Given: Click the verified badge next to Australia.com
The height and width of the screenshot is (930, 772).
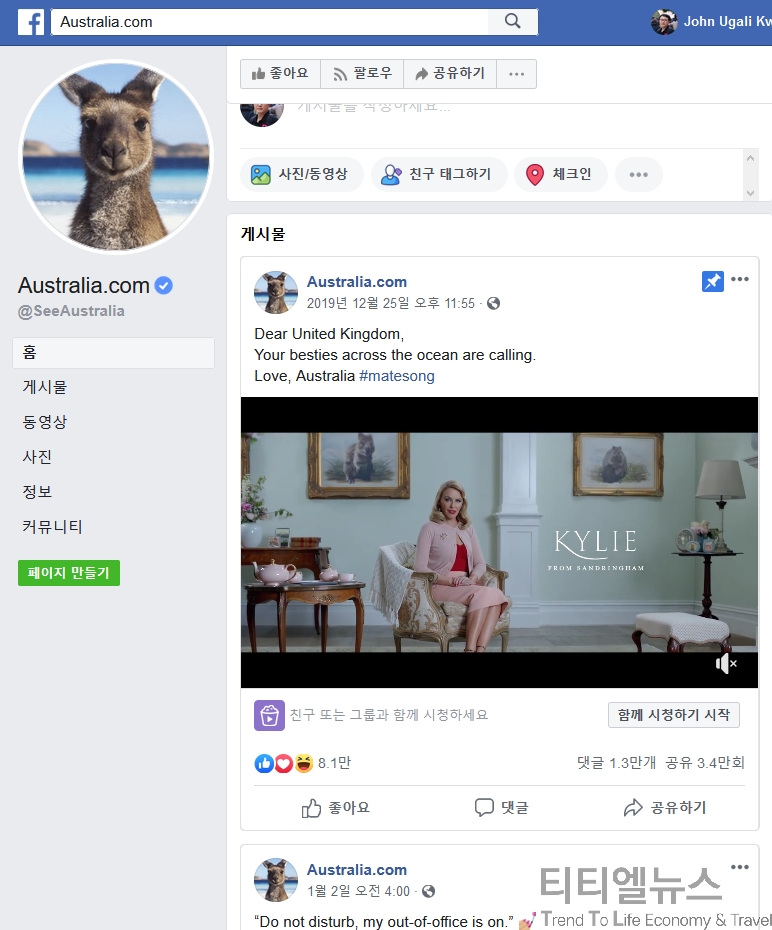Looking at the screenshot, I should (x=164, y=286).
